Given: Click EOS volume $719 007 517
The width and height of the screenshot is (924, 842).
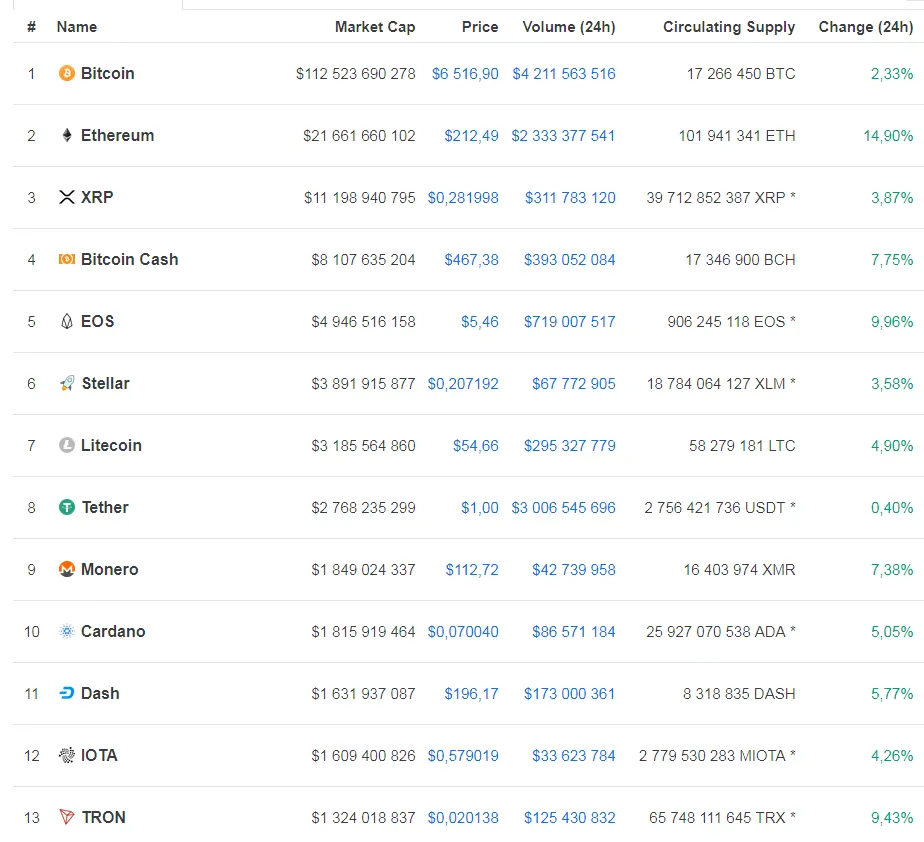Looking at the screenshot, I should click(x=569, y=321).
